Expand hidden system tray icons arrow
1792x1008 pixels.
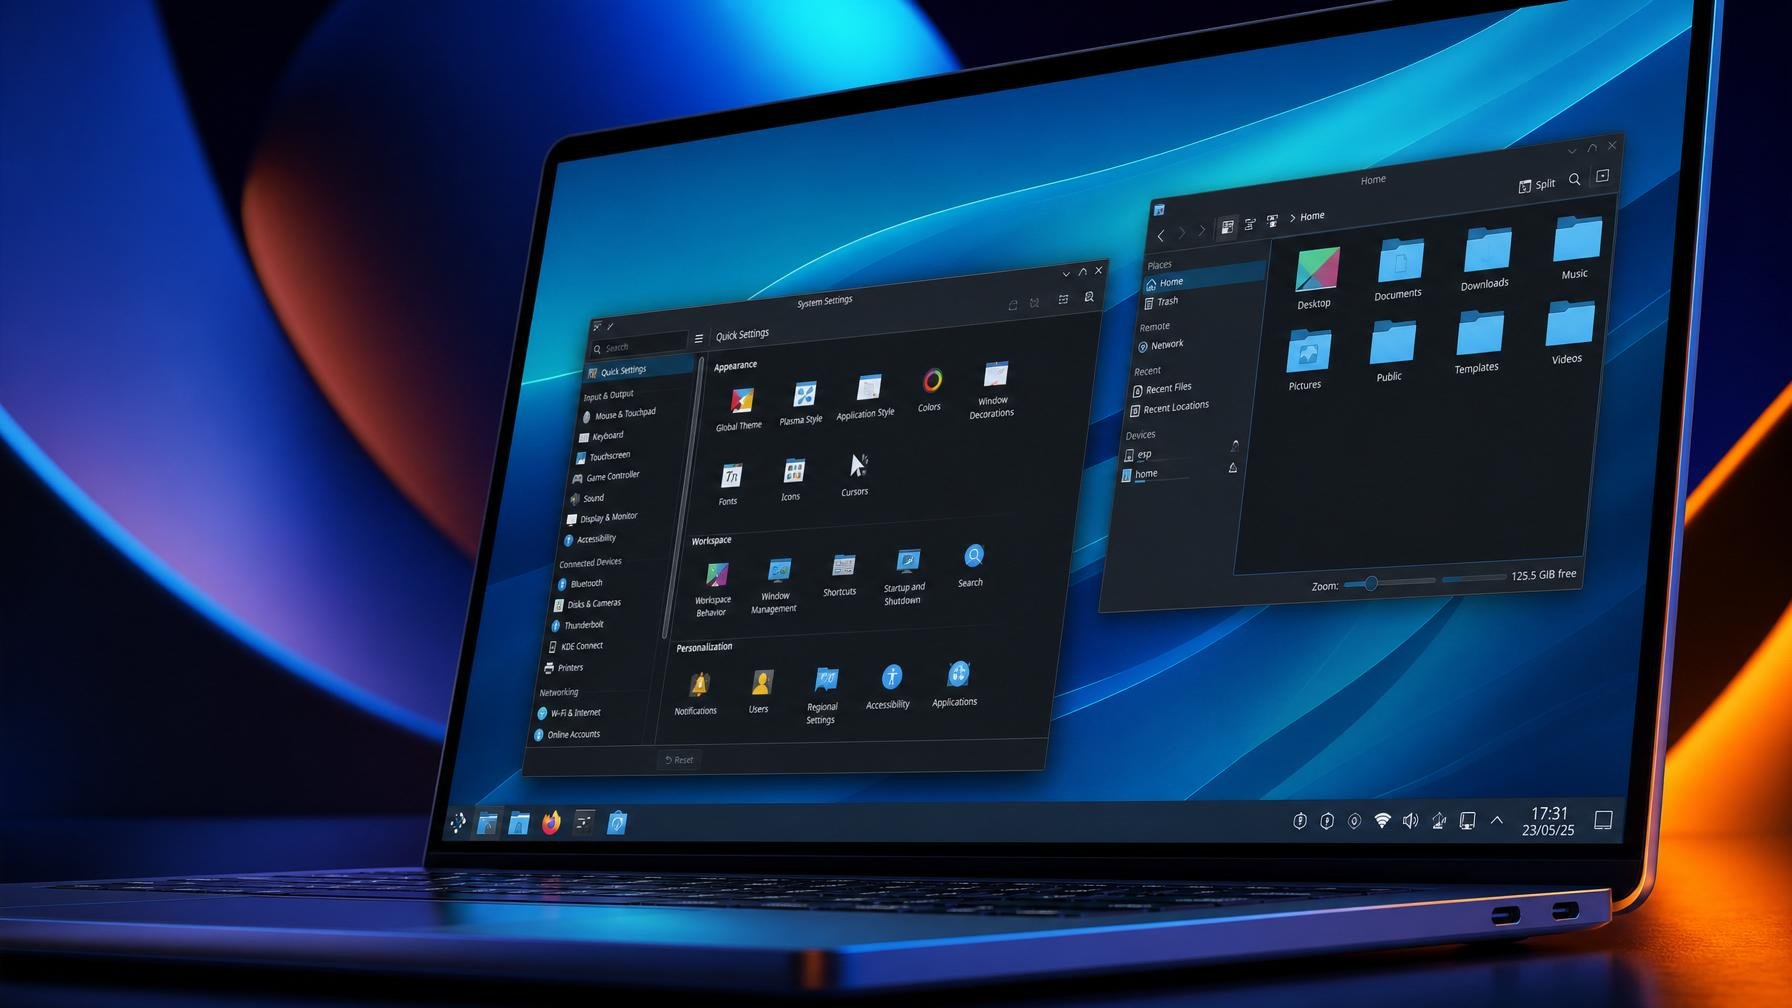[1497, 820]
